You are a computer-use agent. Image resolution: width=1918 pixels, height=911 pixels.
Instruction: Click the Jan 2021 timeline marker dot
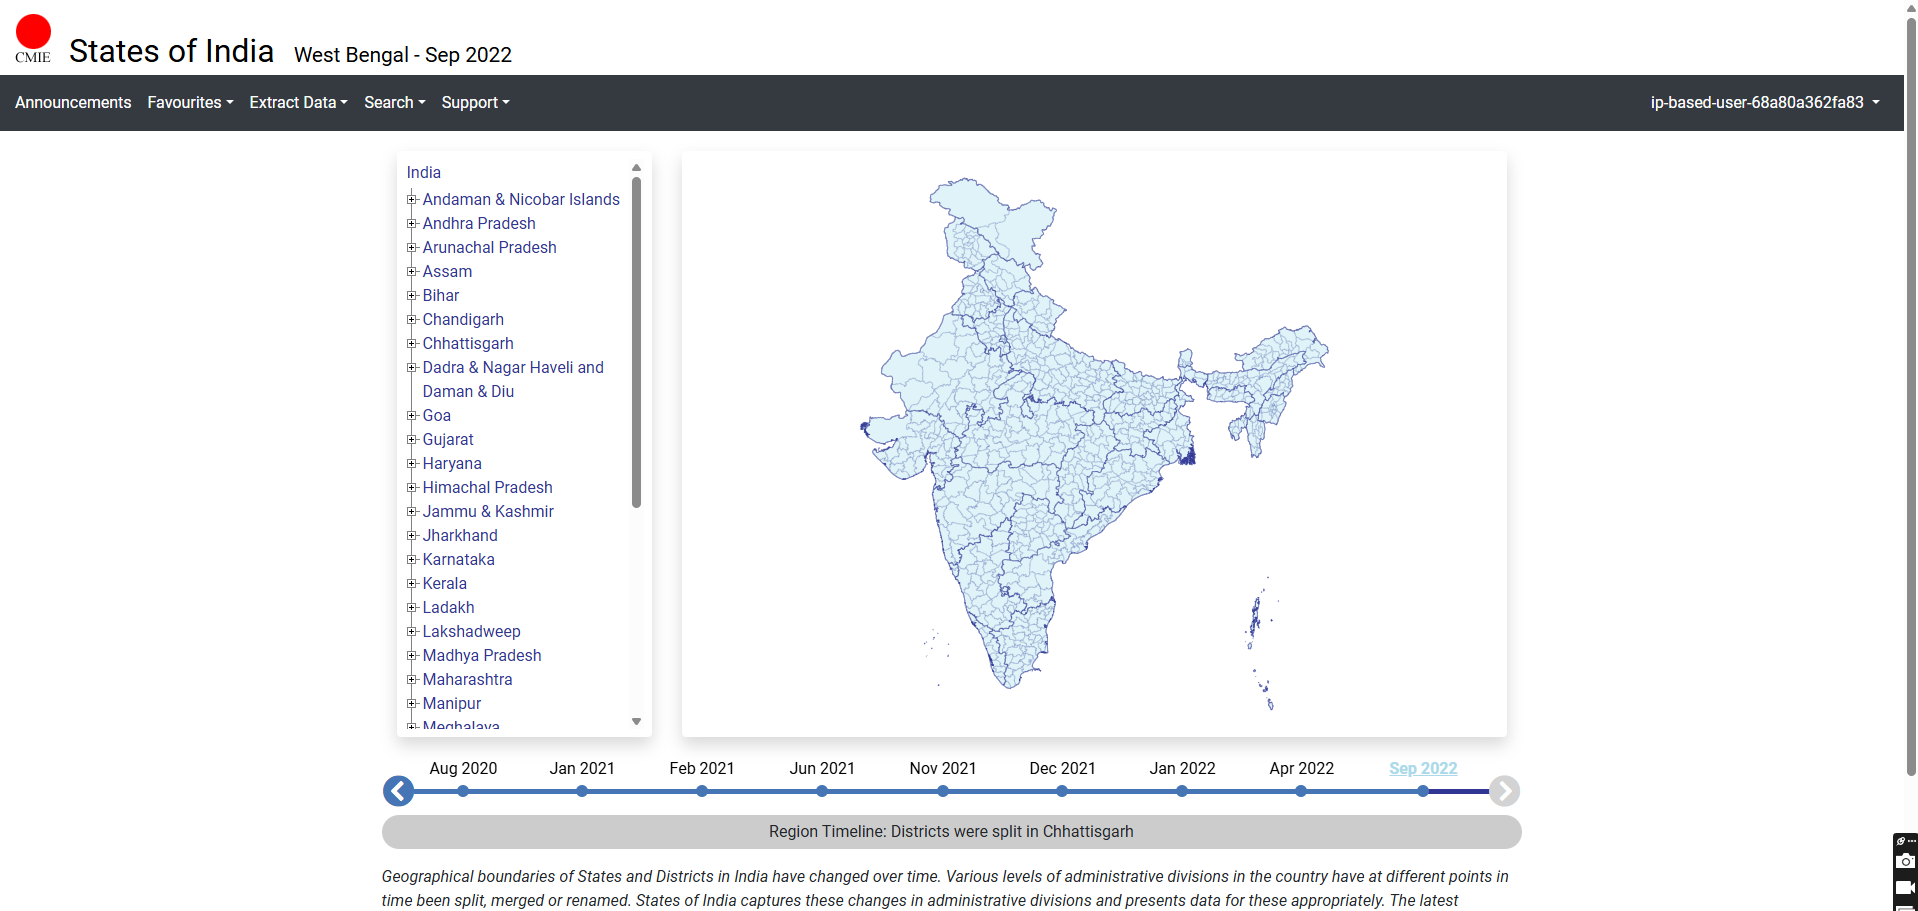(582, 791)
